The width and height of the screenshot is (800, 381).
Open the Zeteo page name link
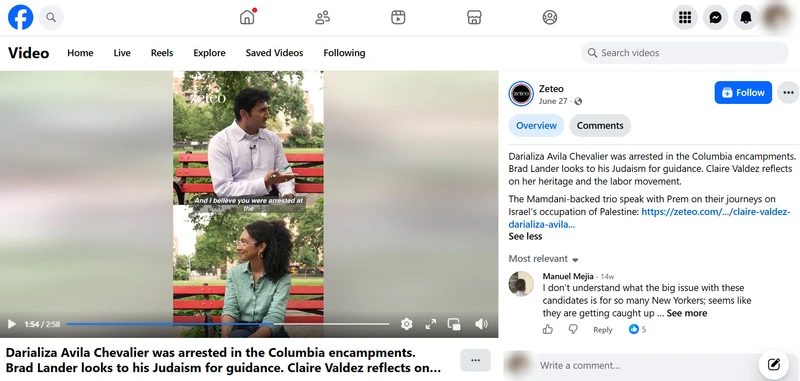click(551, 89)
